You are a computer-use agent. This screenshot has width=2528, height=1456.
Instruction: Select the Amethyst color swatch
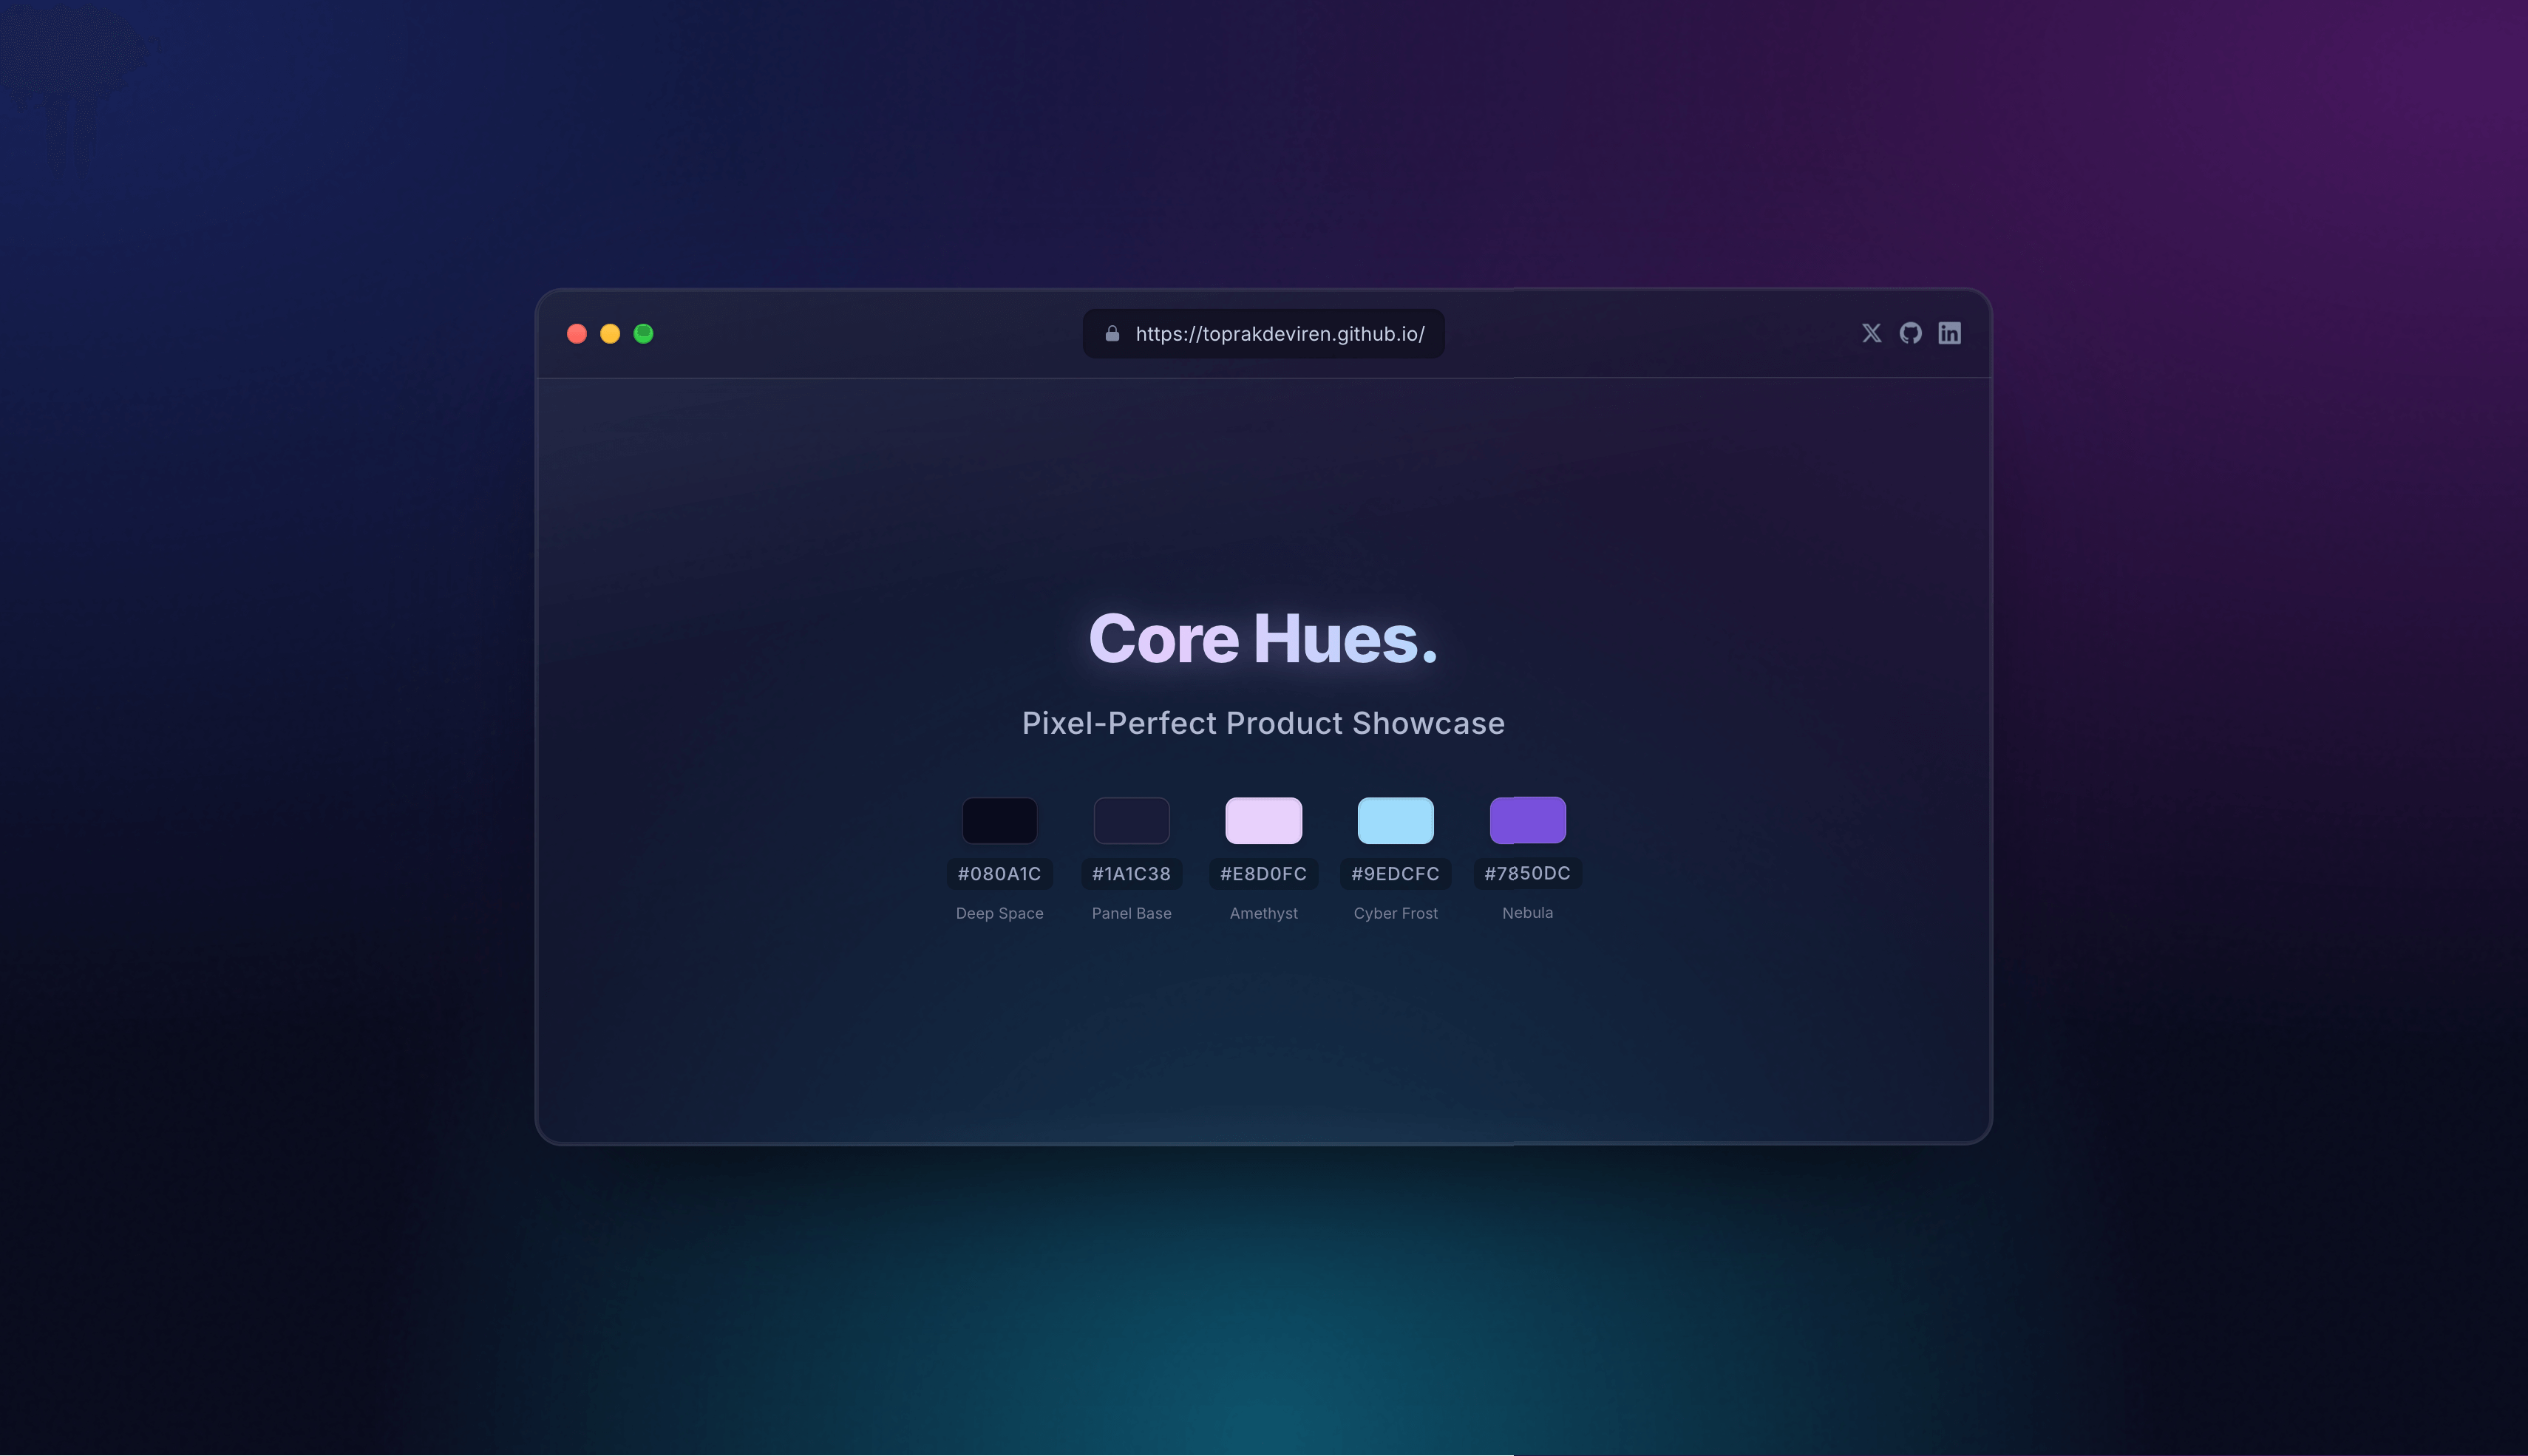(x=1263, y=819)
